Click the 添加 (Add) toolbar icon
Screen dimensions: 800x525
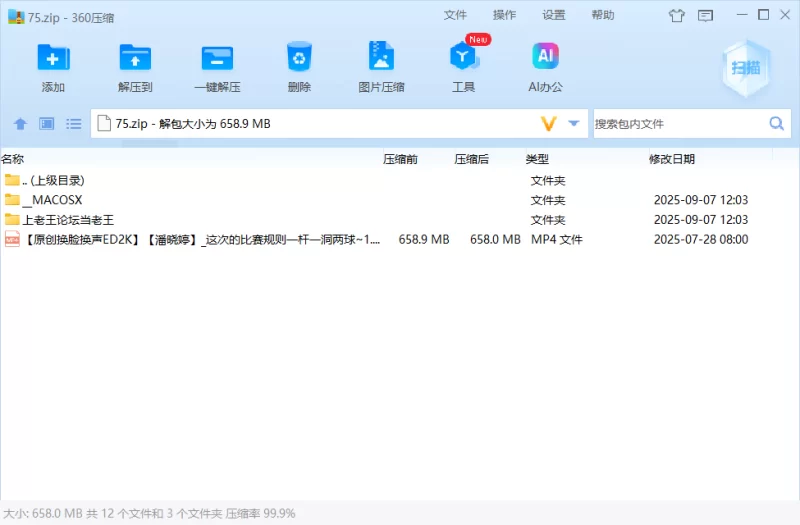coord(53,58)
